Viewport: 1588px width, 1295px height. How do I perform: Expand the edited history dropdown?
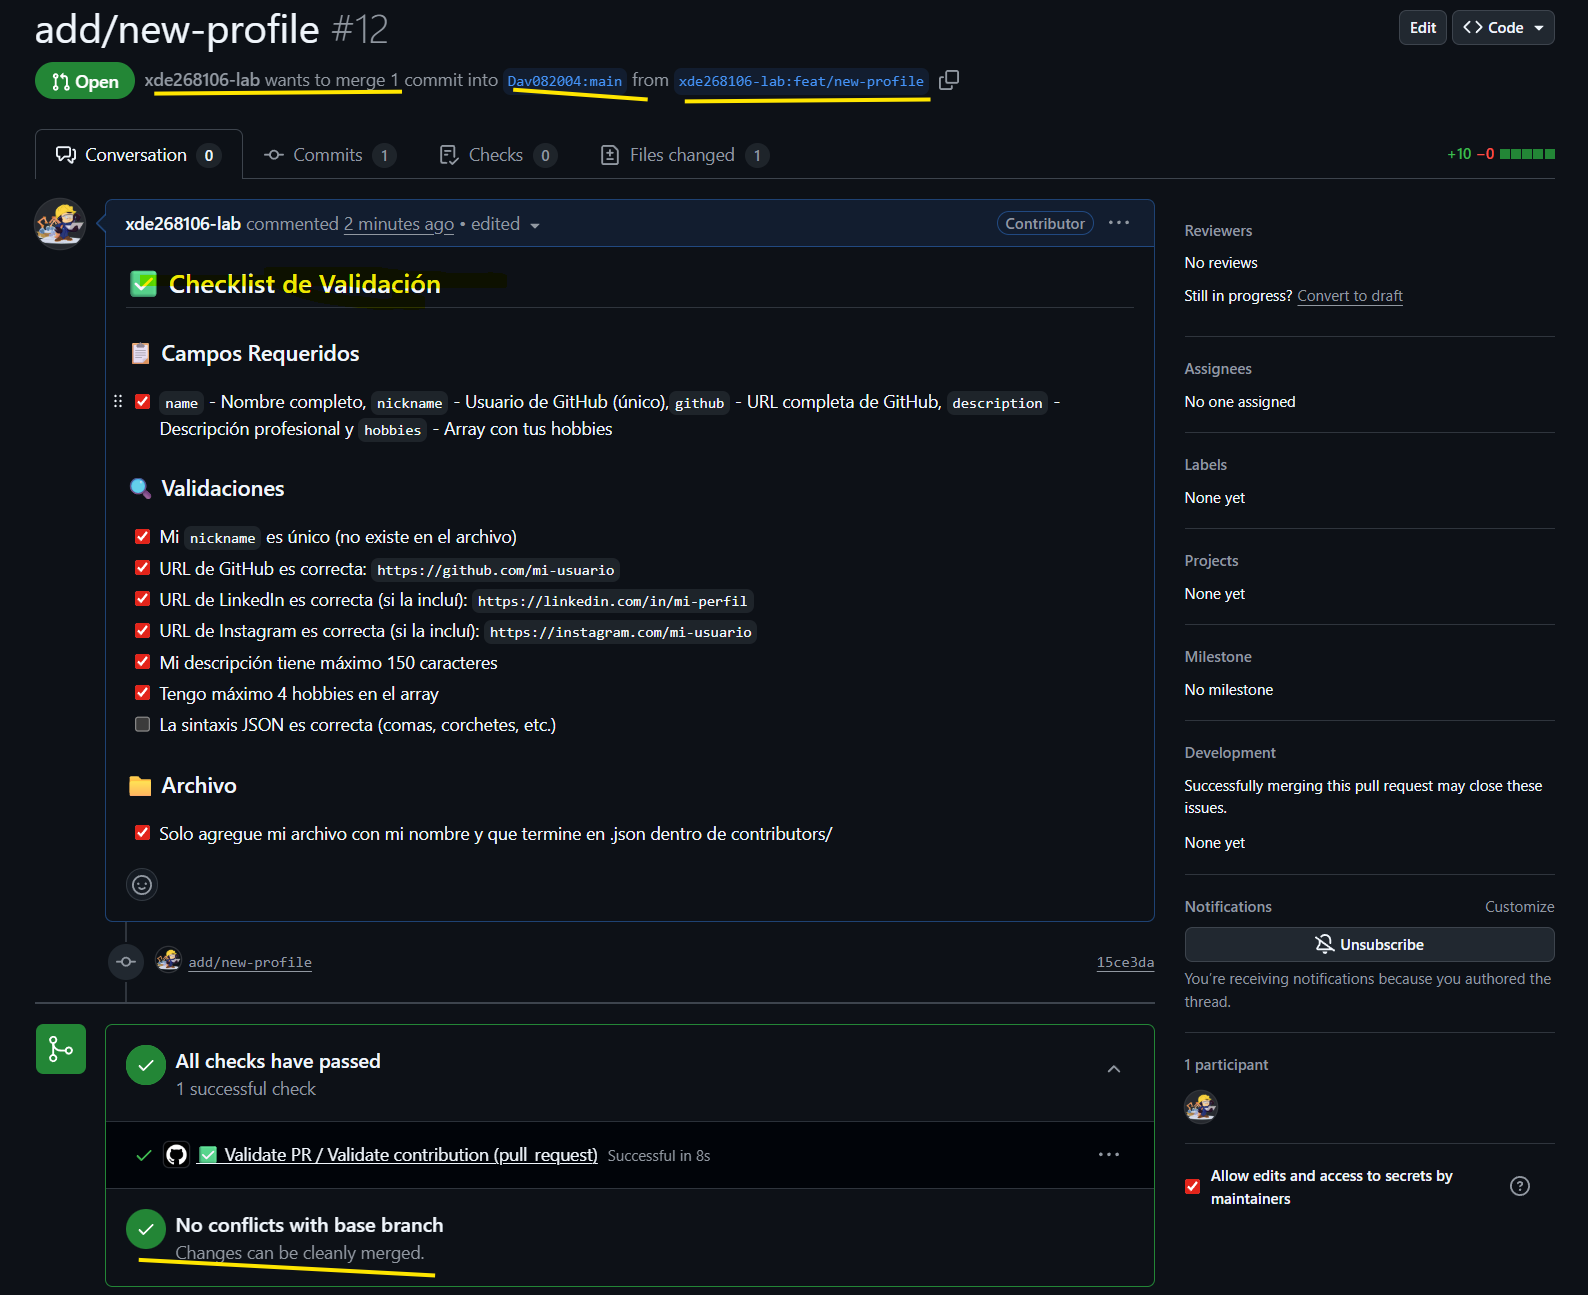tap(535, 225)
